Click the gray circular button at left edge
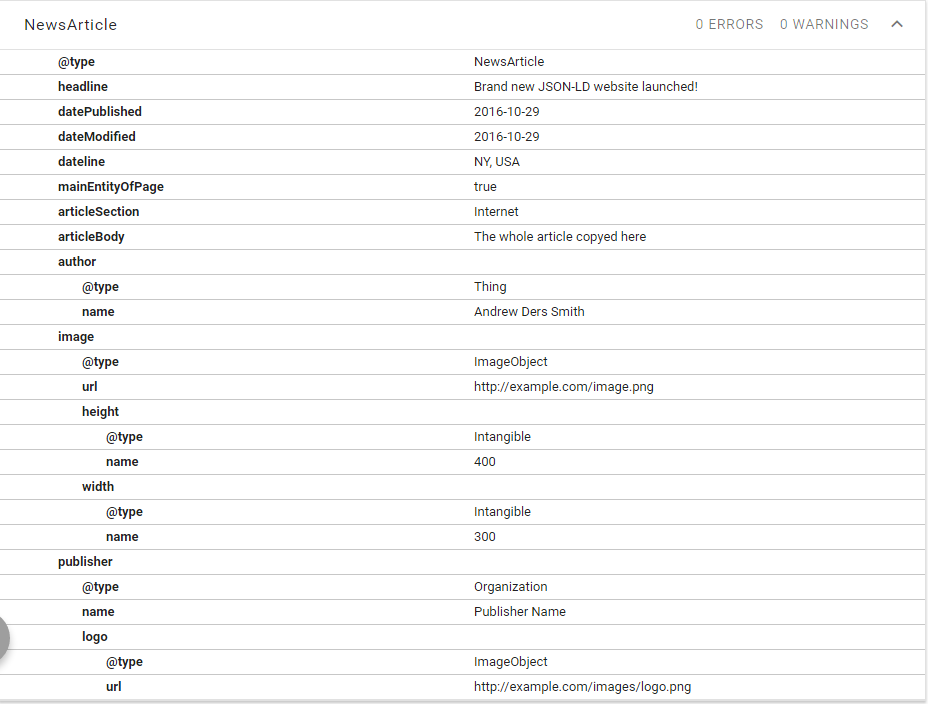This screenshot has height=704, width=928. 4,638
